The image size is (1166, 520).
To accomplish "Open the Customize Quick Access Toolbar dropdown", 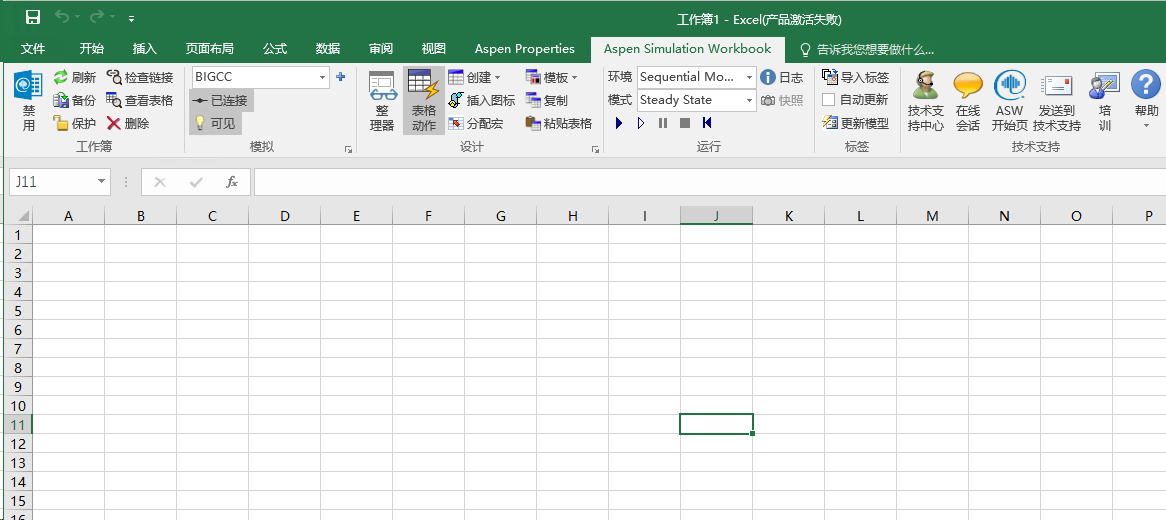I will 132,18.
